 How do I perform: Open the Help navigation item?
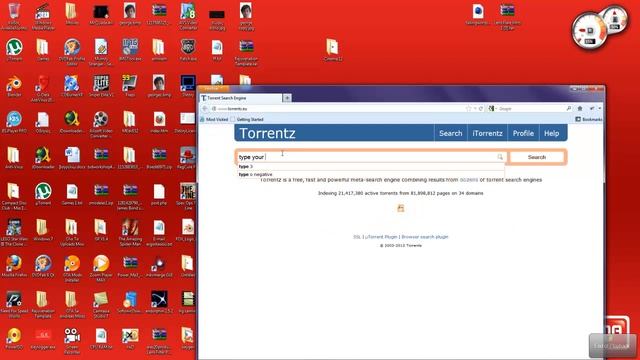tap(551, 133)
